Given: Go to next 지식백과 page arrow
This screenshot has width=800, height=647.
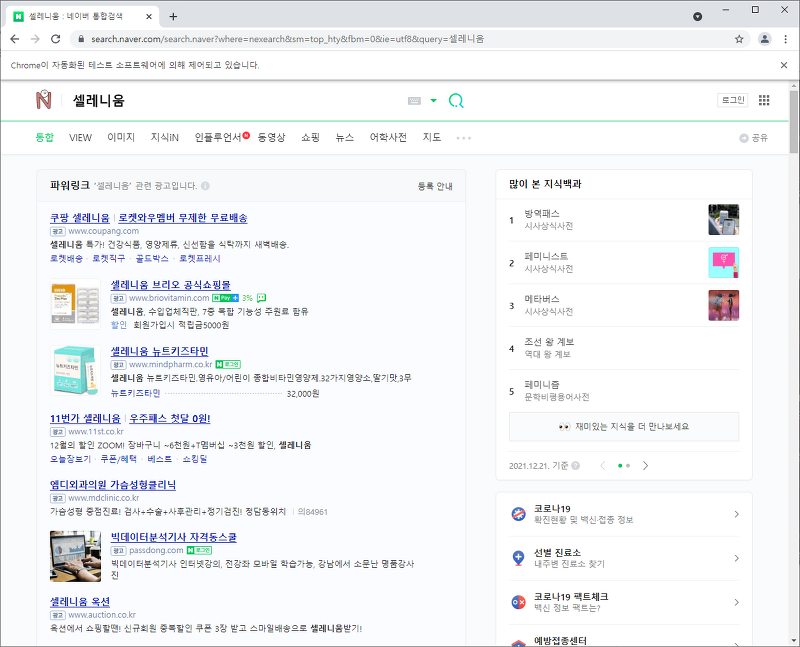Looking at the screenshot, I should click(645, 466).
